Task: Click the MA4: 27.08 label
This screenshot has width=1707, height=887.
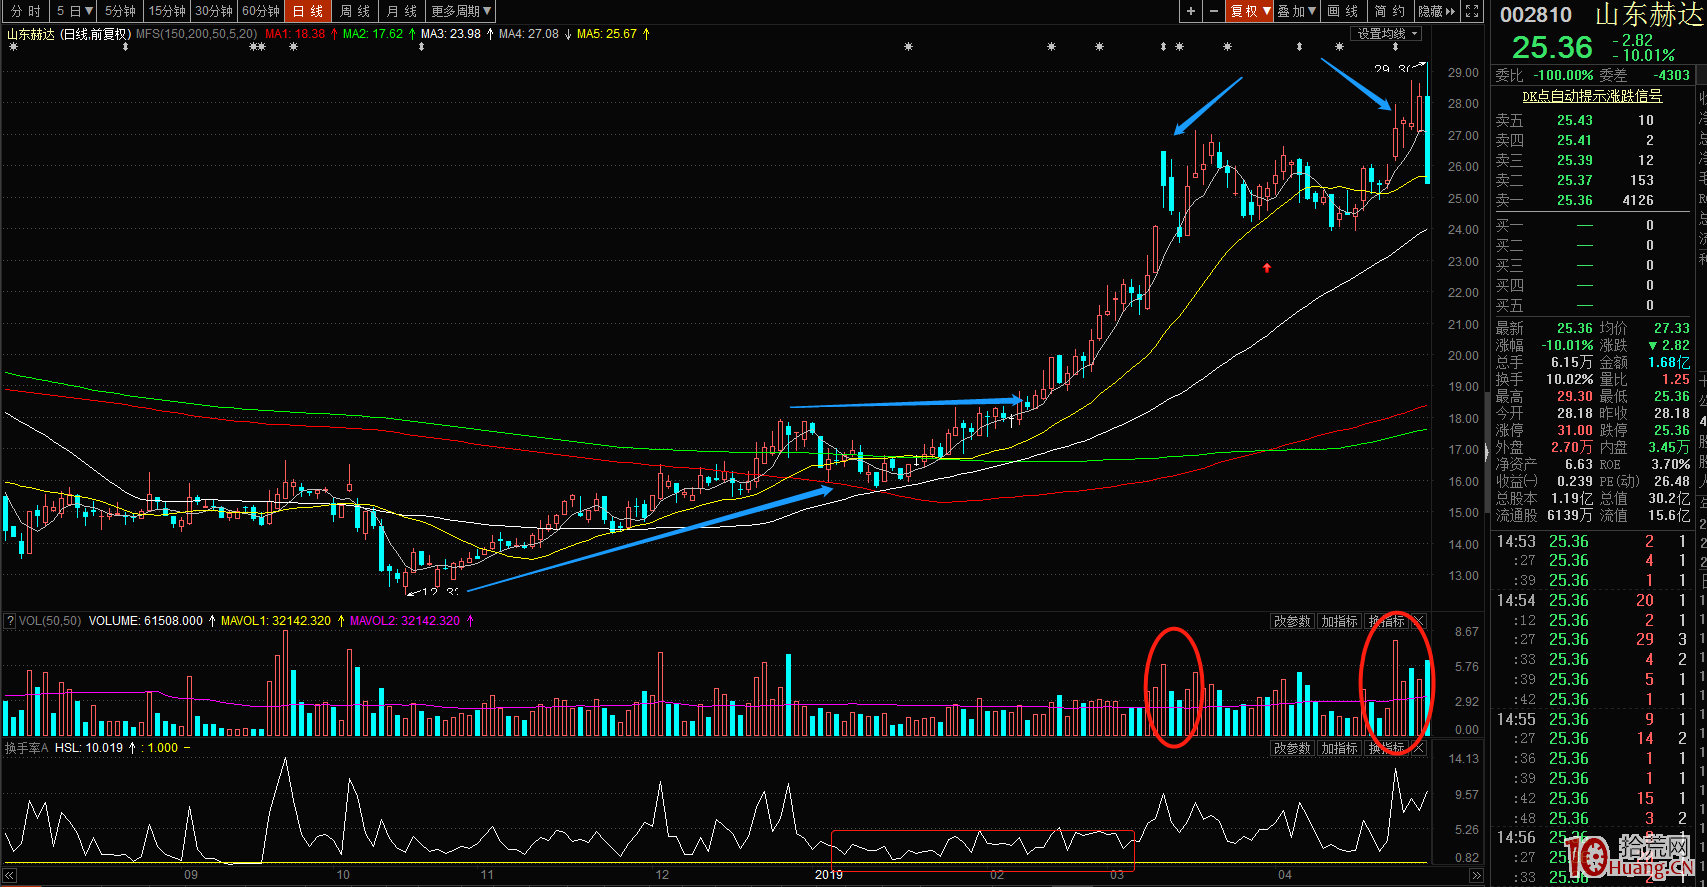Action: point(529,34)
